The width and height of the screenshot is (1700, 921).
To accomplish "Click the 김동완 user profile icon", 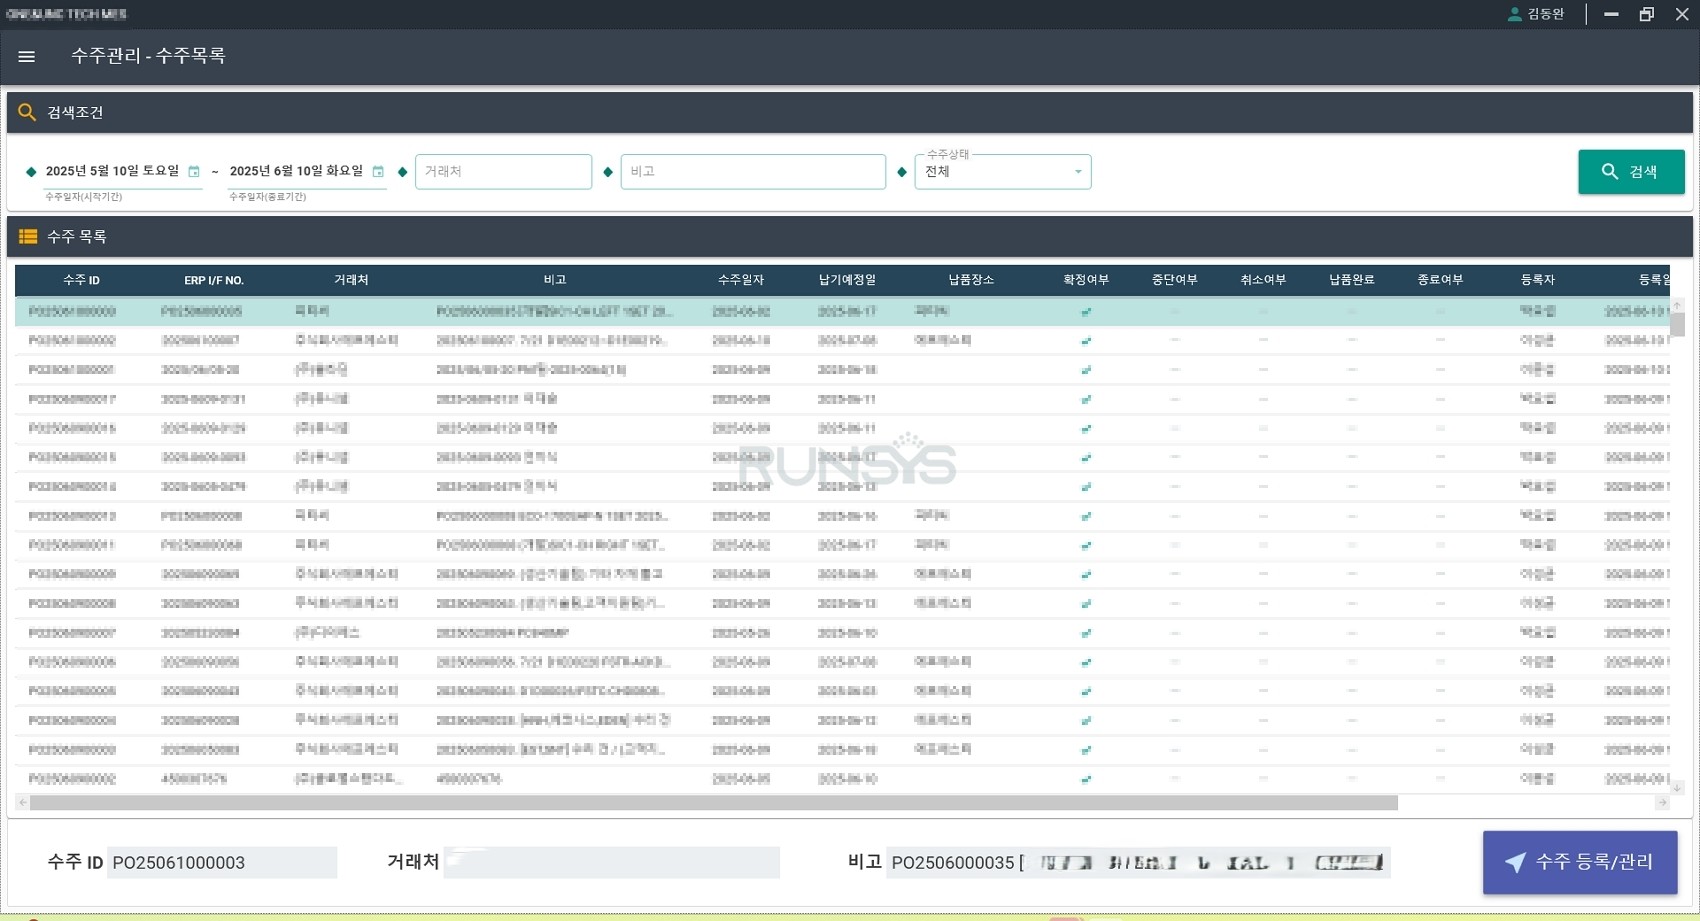I will [1514, 14].
